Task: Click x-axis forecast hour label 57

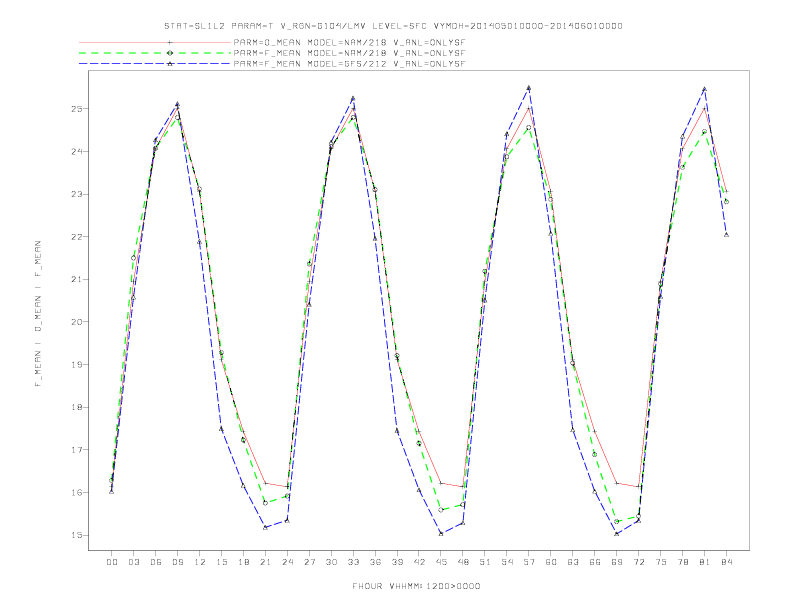Action: (x=529, y=562)
